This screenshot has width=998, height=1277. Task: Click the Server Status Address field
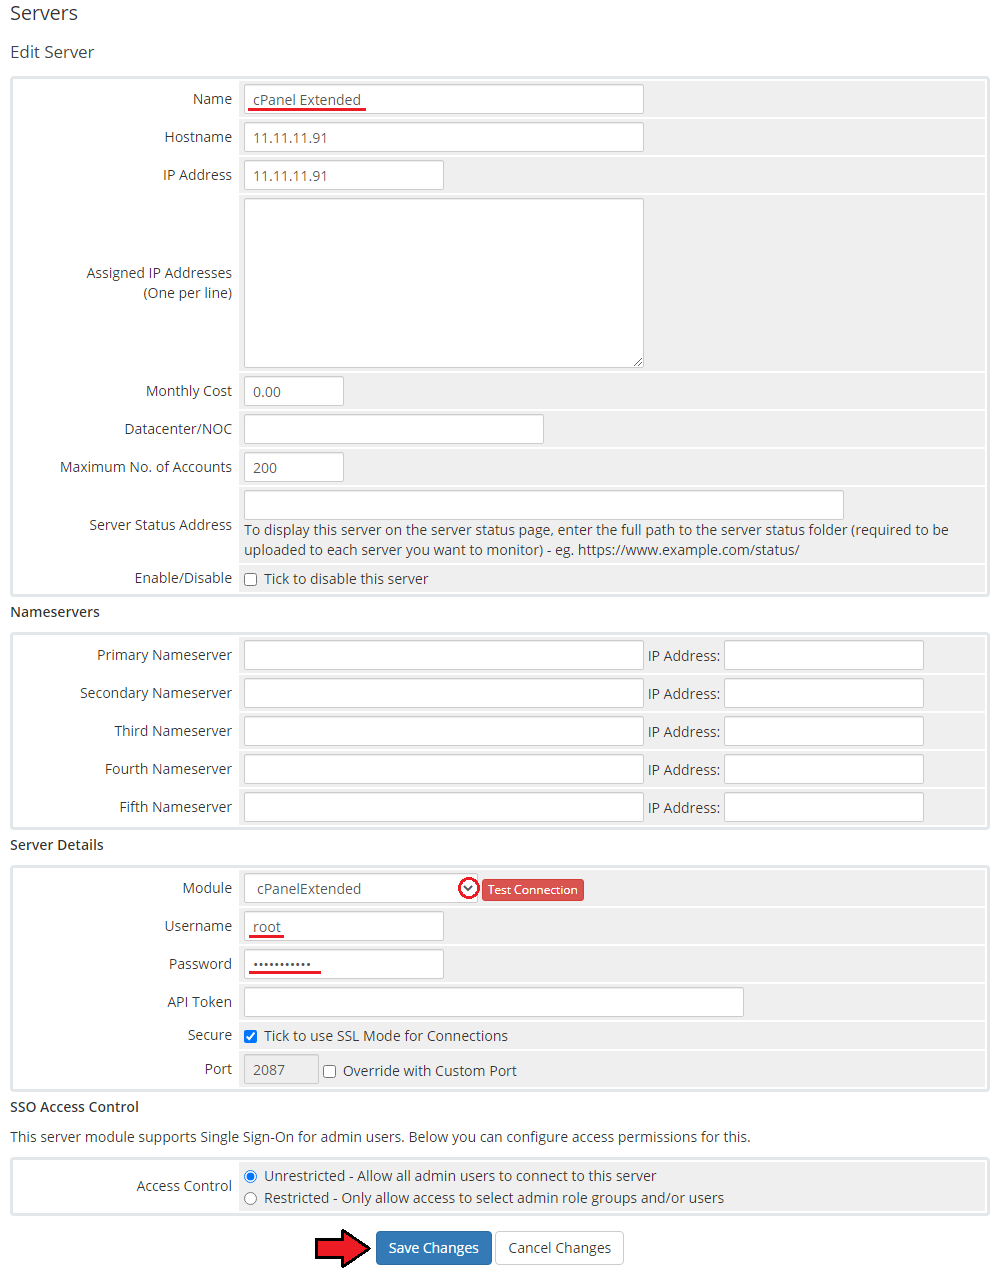click(543, 505)
